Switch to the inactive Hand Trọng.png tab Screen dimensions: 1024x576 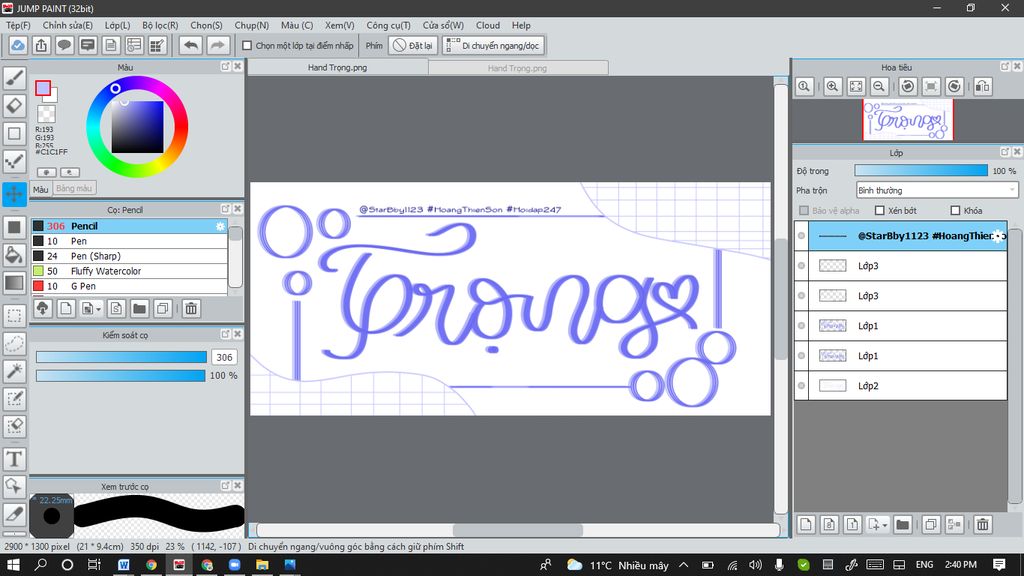(x=517, y=68)
